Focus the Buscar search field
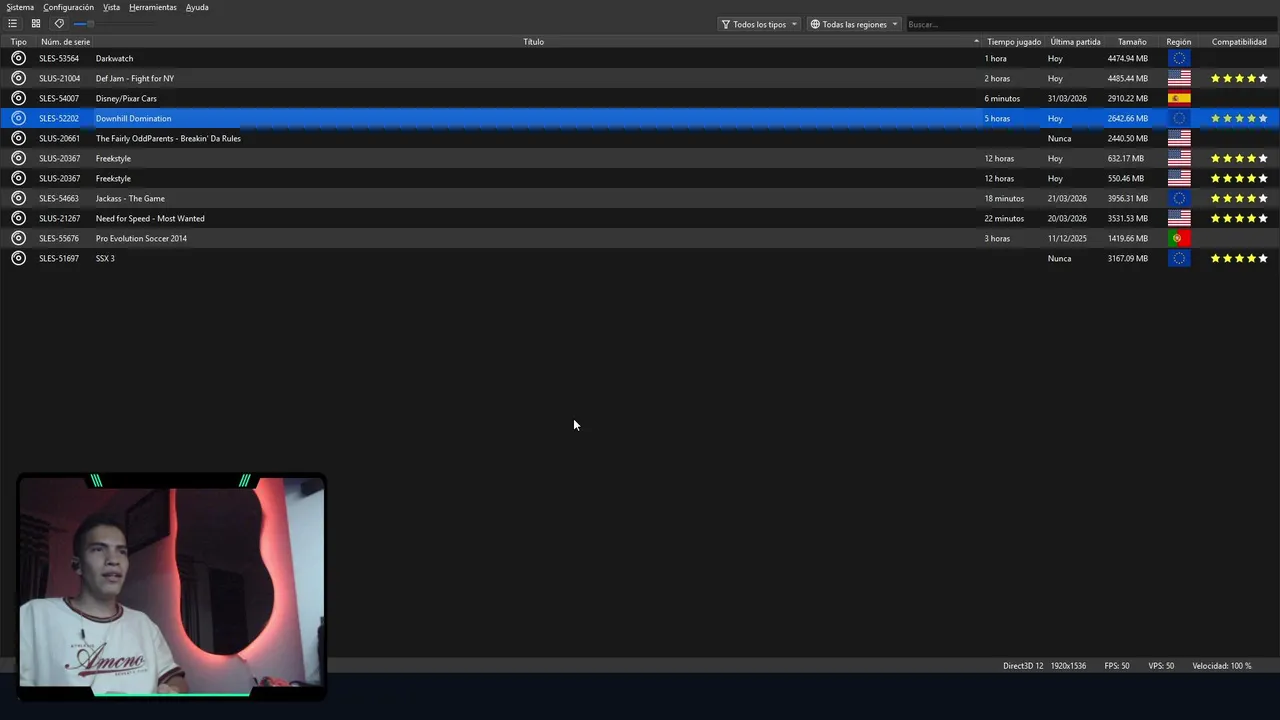 pyautogui.click(x=1090, y=24)
